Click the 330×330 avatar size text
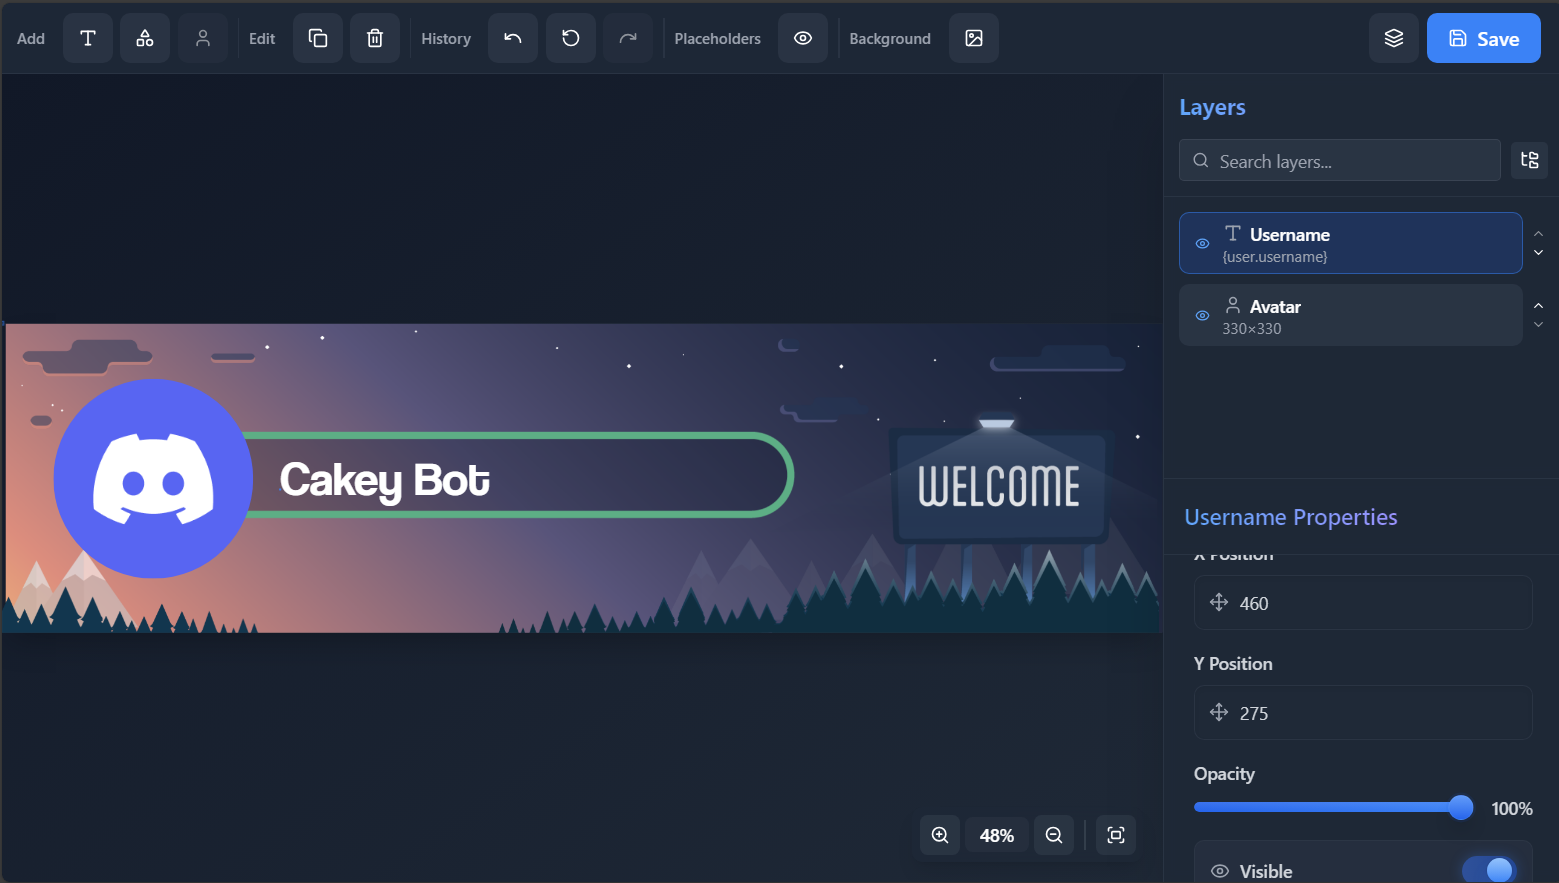Screen dimensions: 1559x883 point(1252,329)
